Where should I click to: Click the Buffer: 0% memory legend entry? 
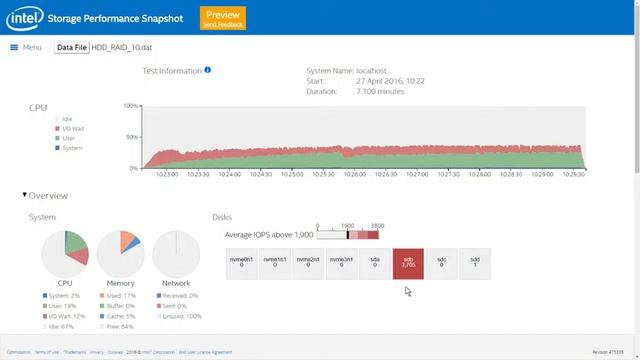pyautogui.click(x=117, y=306)
